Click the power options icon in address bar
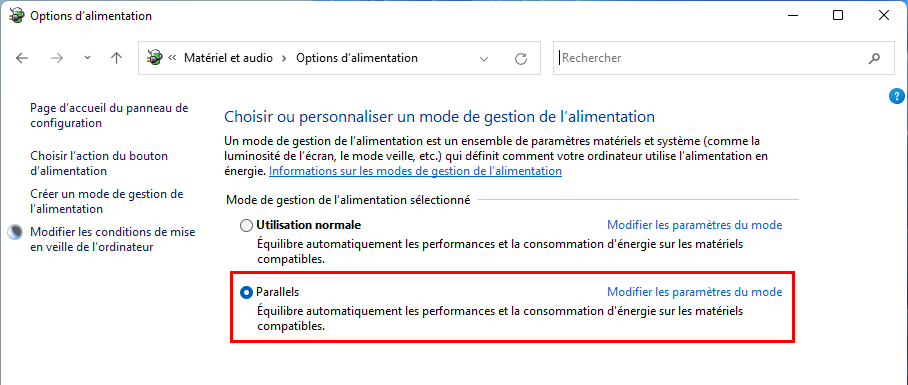Viewport: 908px width, 385px height. click(x=154, y=57)
